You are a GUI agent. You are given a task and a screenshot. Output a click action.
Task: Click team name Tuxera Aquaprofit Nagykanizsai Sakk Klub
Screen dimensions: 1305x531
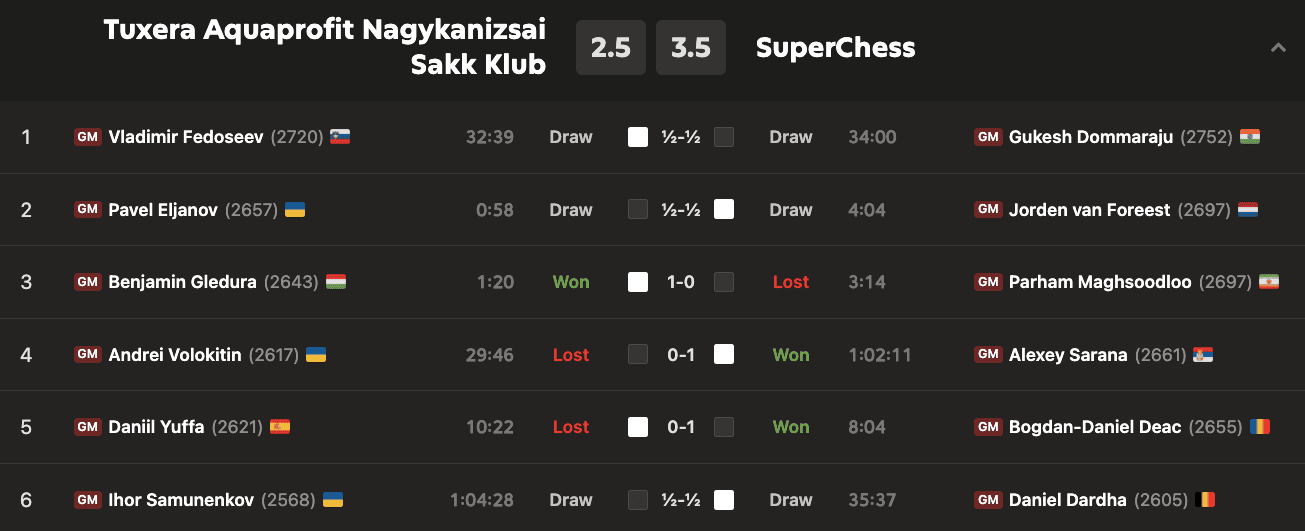(x=326, y=47)
